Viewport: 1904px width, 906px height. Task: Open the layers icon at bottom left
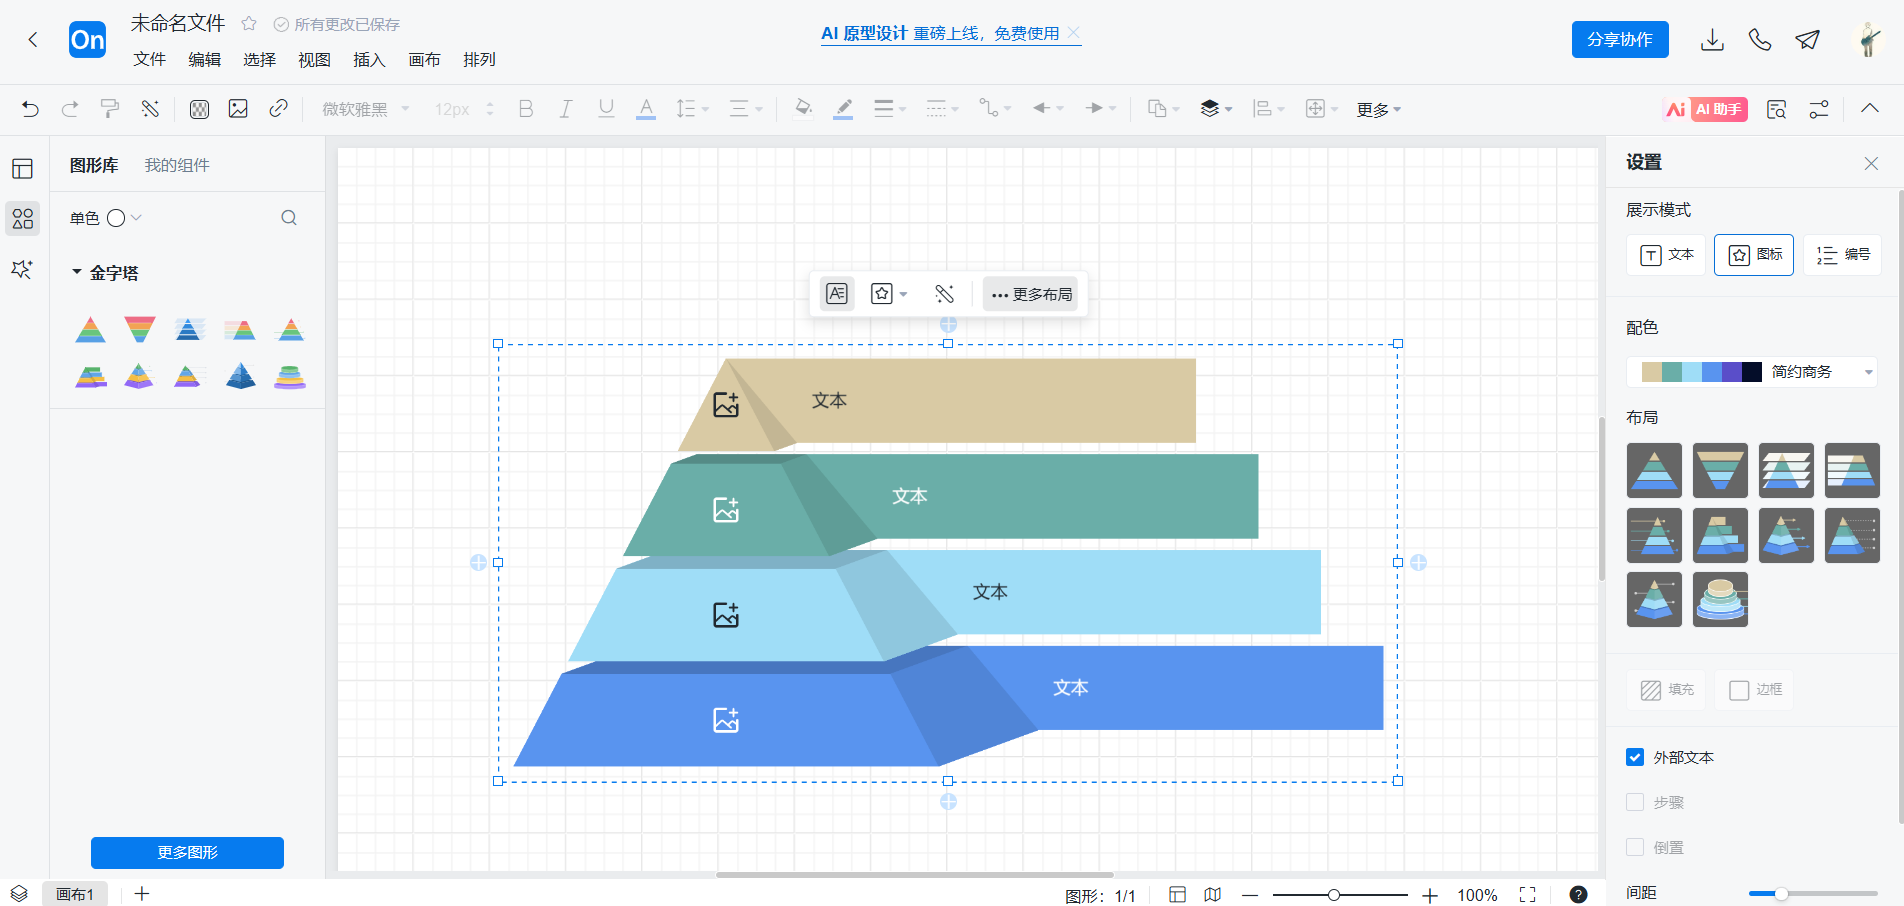tap(19, 894)
